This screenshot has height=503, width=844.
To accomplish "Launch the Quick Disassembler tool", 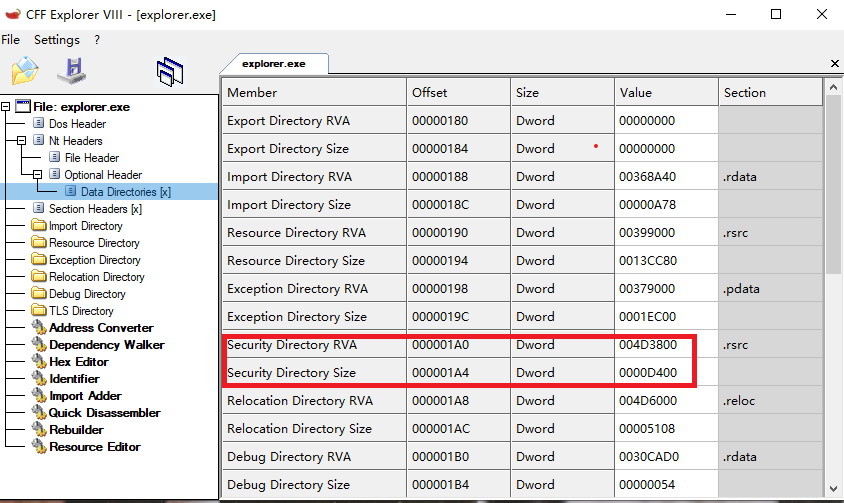I will pos(104,413).
